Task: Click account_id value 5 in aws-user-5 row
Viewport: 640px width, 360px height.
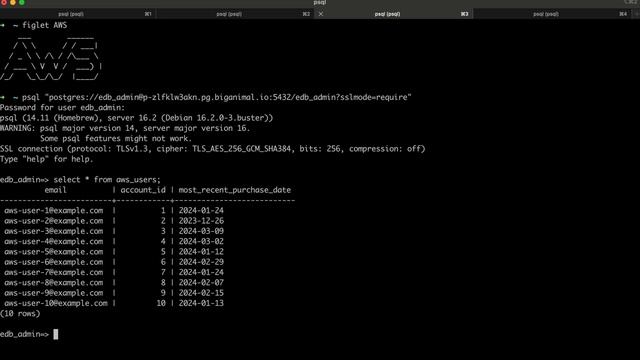Action: point(163,252)
